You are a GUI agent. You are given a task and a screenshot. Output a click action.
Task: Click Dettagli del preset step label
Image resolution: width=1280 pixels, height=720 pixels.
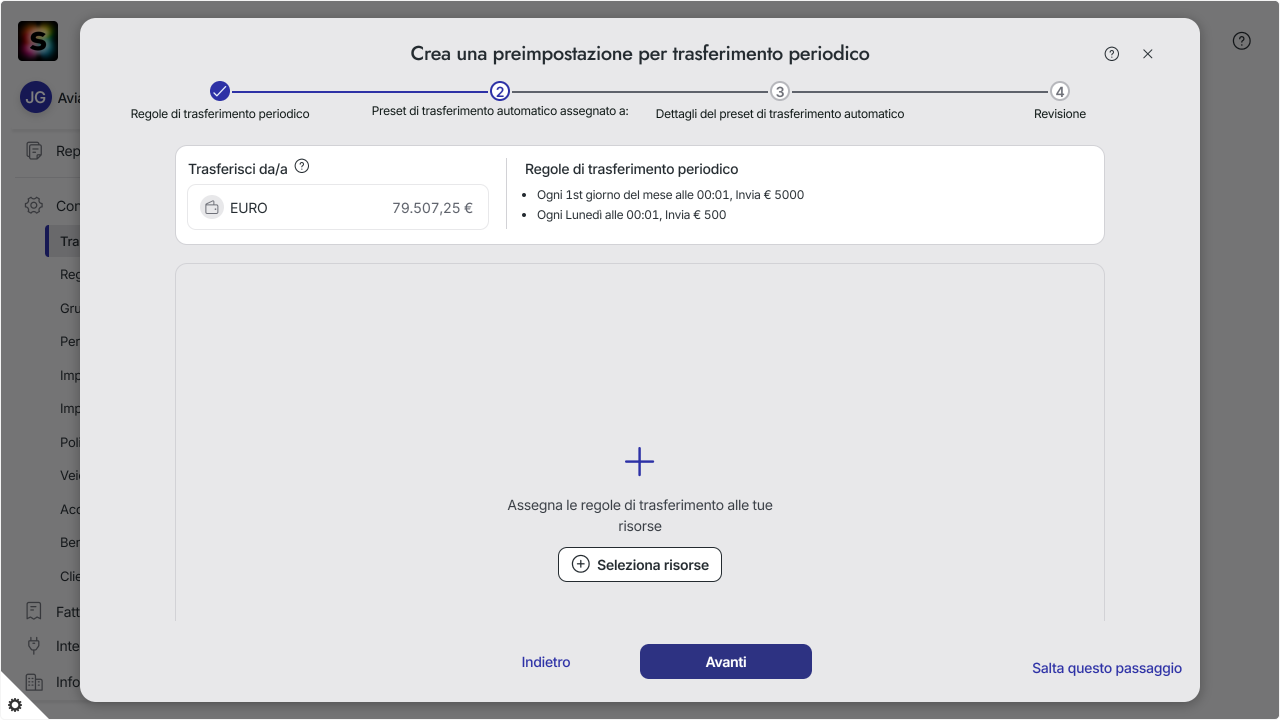(x=780, y=114)
